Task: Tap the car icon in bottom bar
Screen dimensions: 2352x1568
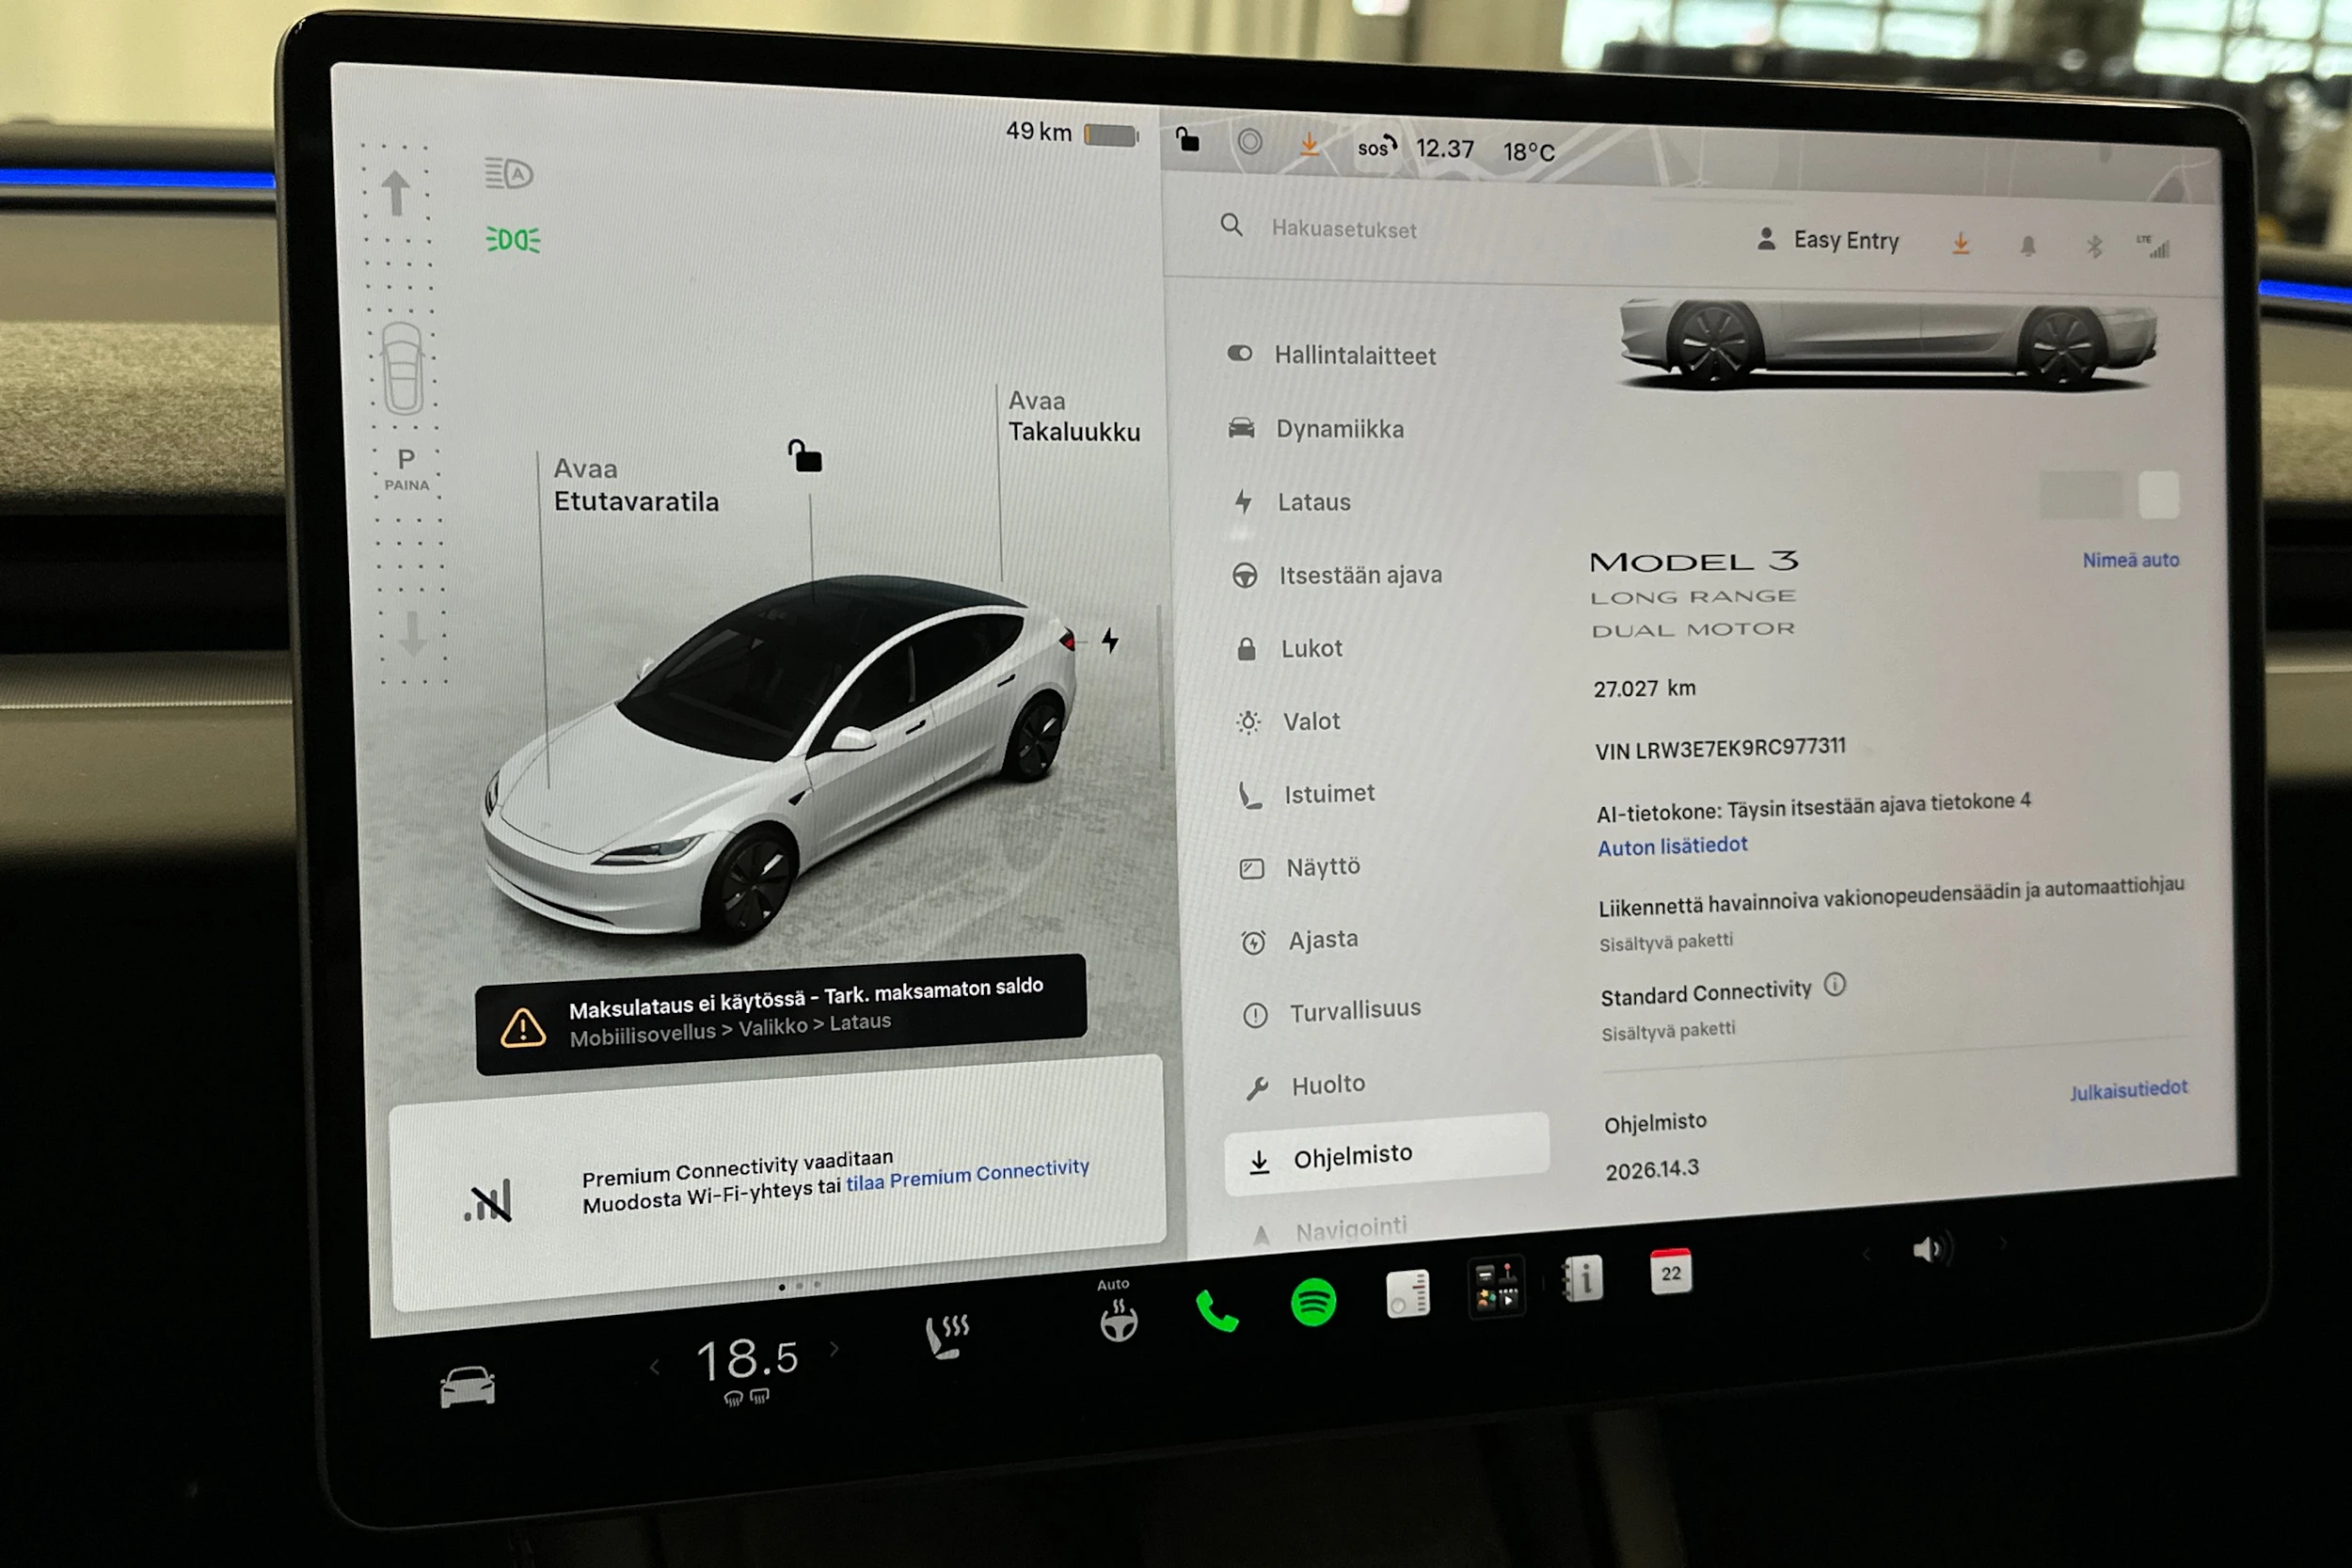Action: [x=467, y=1387]
